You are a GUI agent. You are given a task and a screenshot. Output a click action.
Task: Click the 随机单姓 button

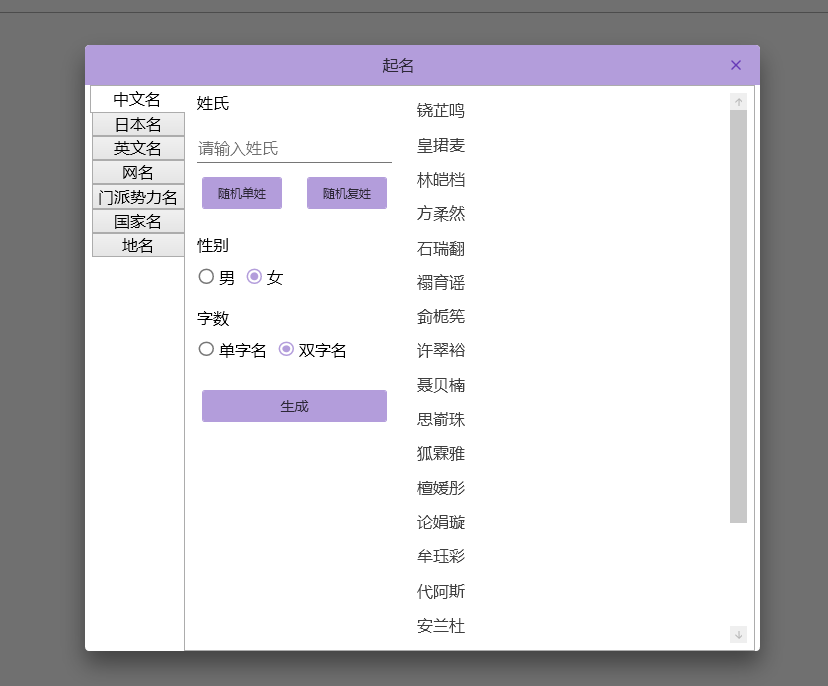pyautogui.click(x=241, y=193)
